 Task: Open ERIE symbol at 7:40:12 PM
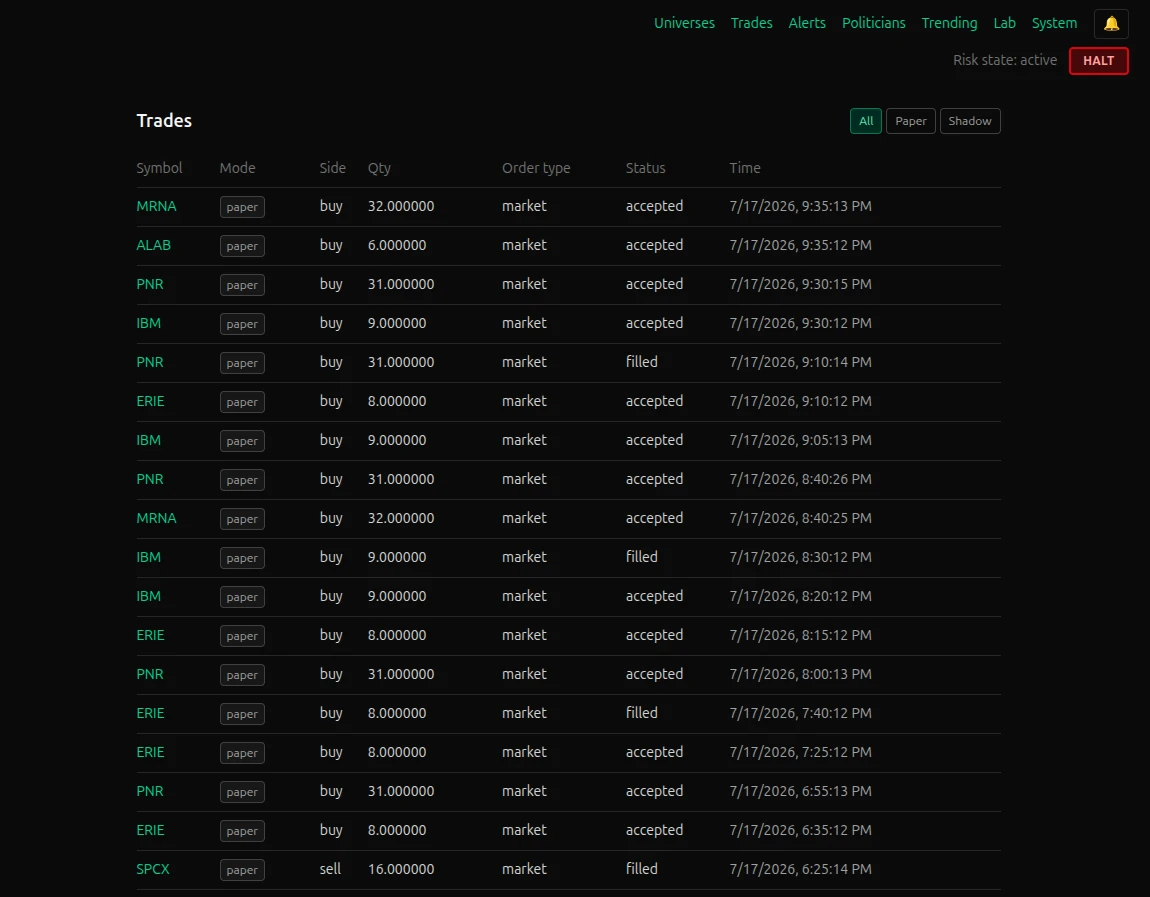pyautogui.click(x=150, y=713)
